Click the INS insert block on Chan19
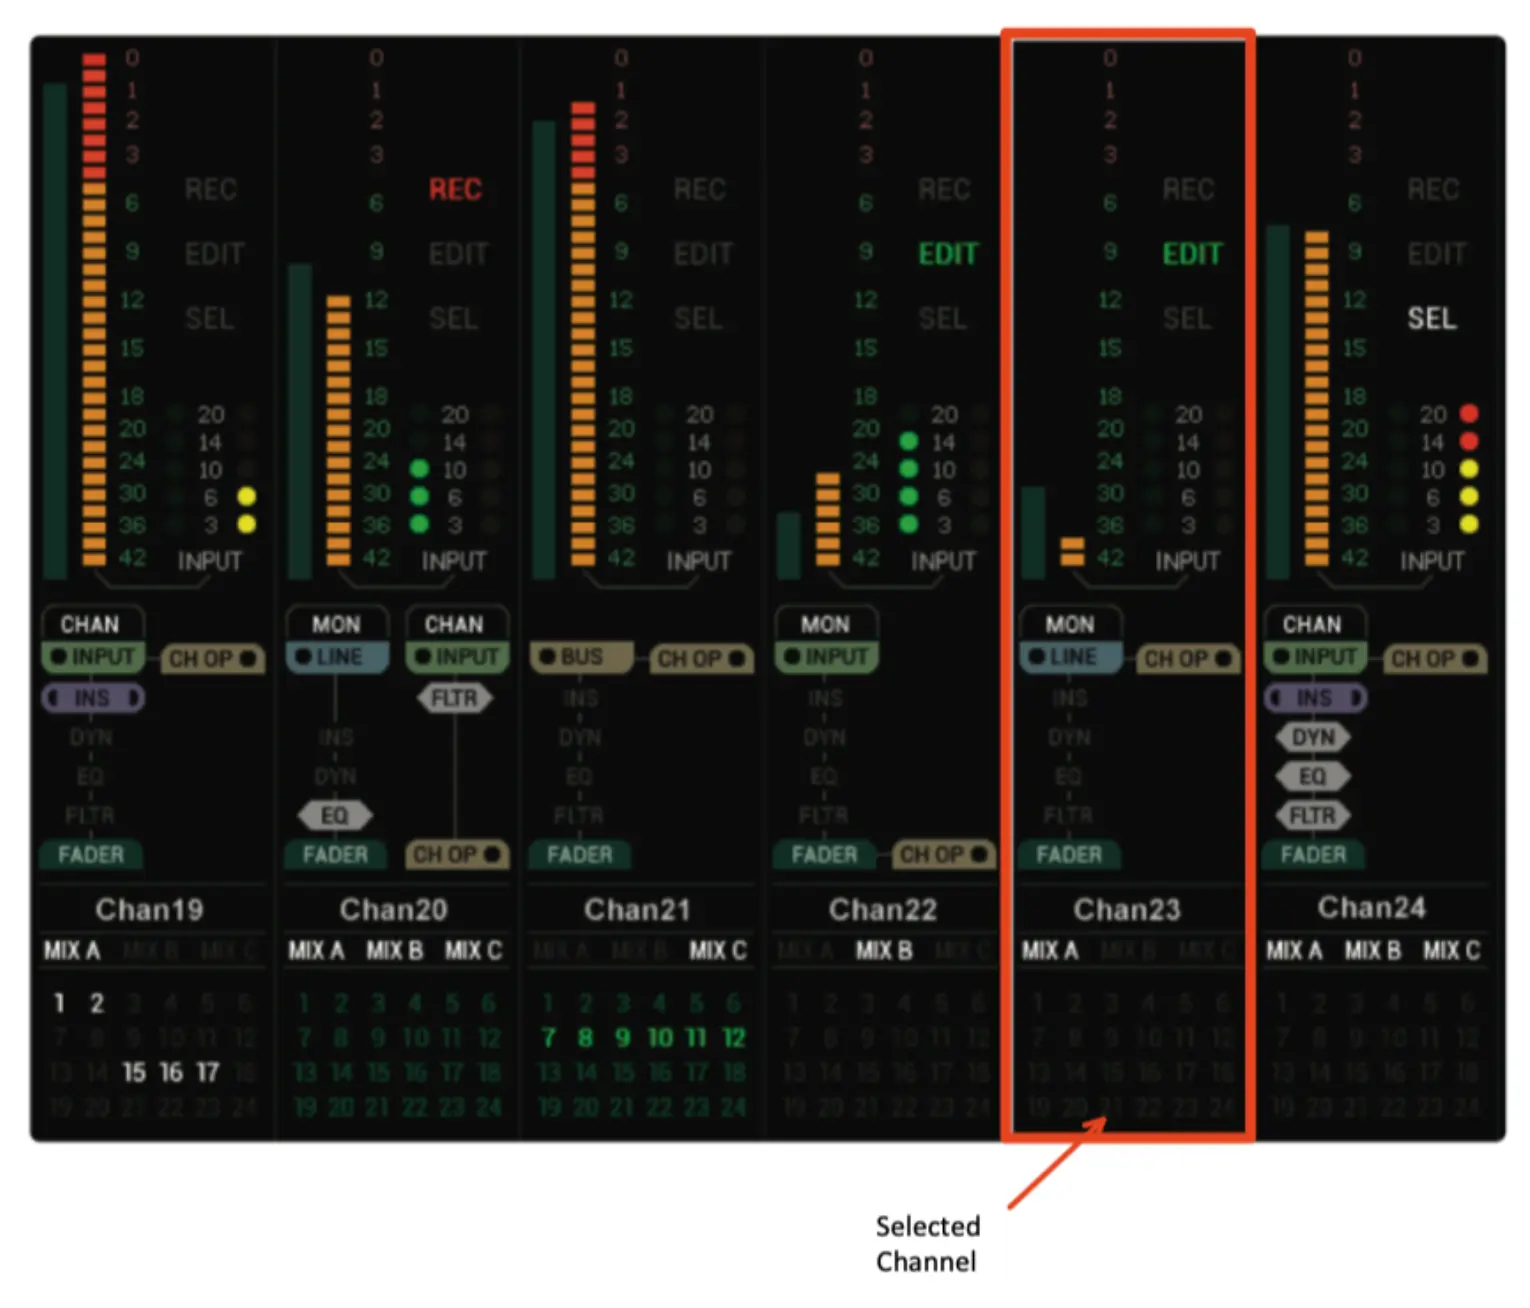Screen dimensions: 1530x1308 [x=93, y=698]
